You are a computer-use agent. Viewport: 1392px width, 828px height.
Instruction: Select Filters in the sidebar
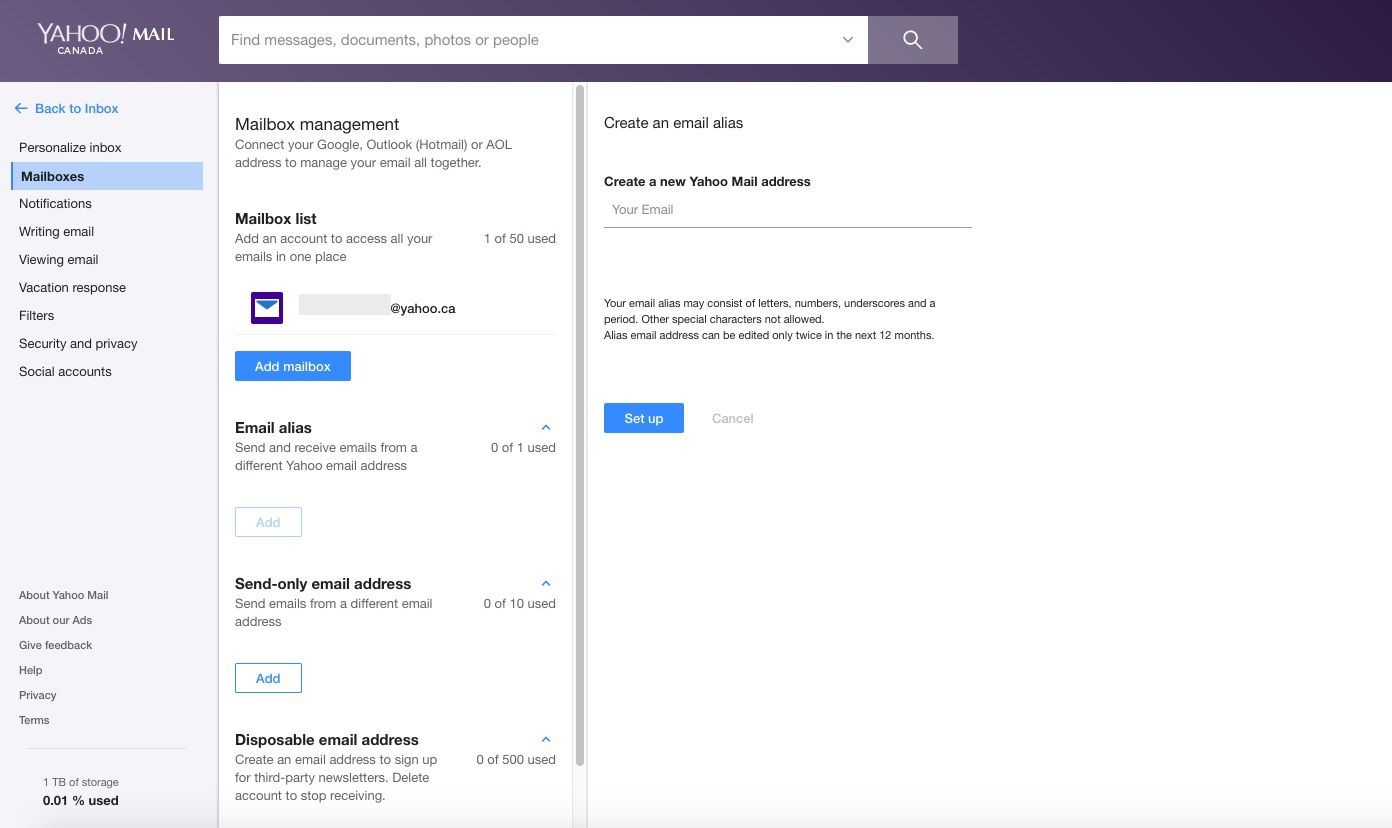tap(36, 315)
